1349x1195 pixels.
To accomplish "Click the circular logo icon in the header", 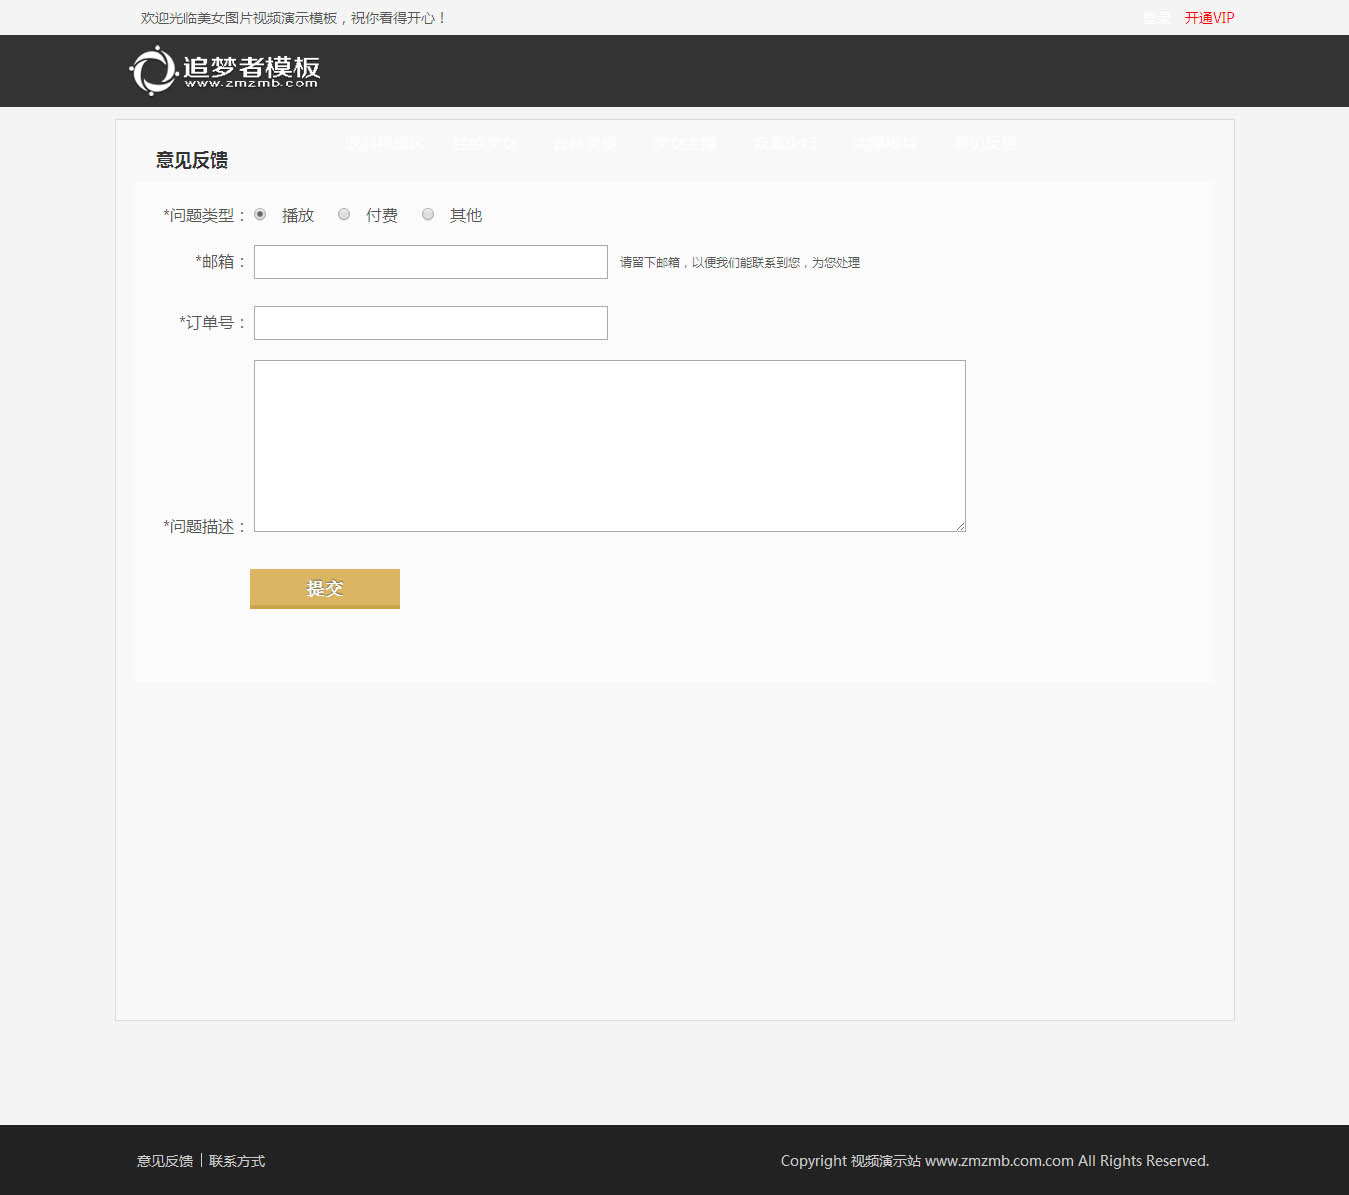I will tap(152, 71).
